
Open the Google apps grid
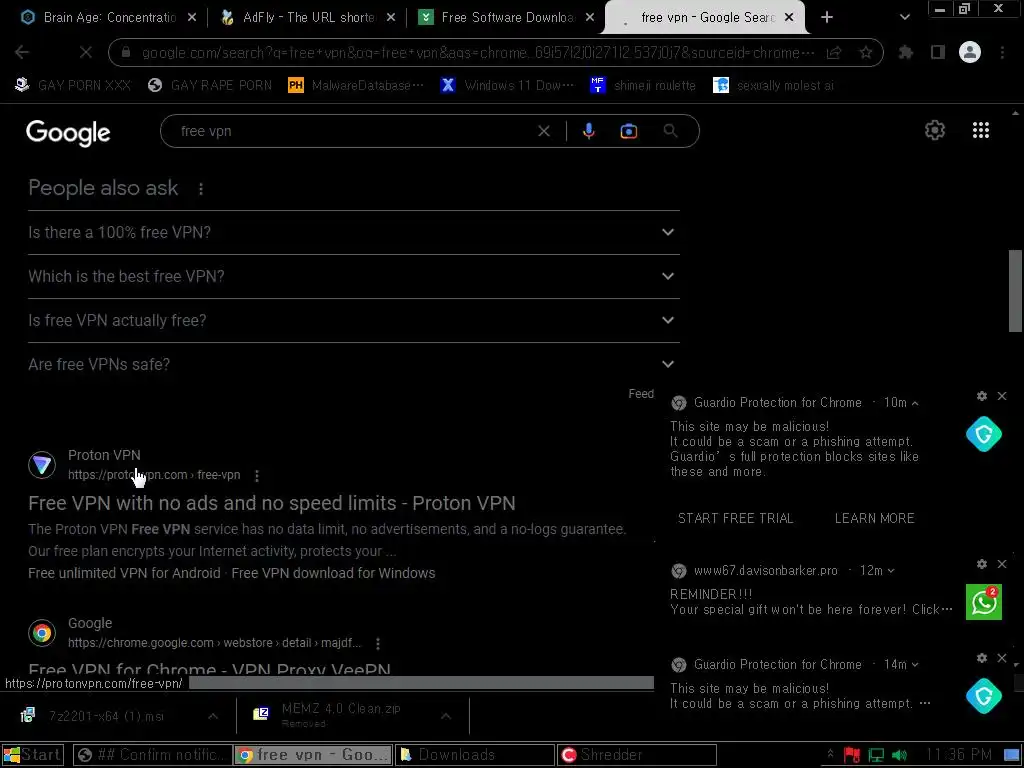[981, 131]
